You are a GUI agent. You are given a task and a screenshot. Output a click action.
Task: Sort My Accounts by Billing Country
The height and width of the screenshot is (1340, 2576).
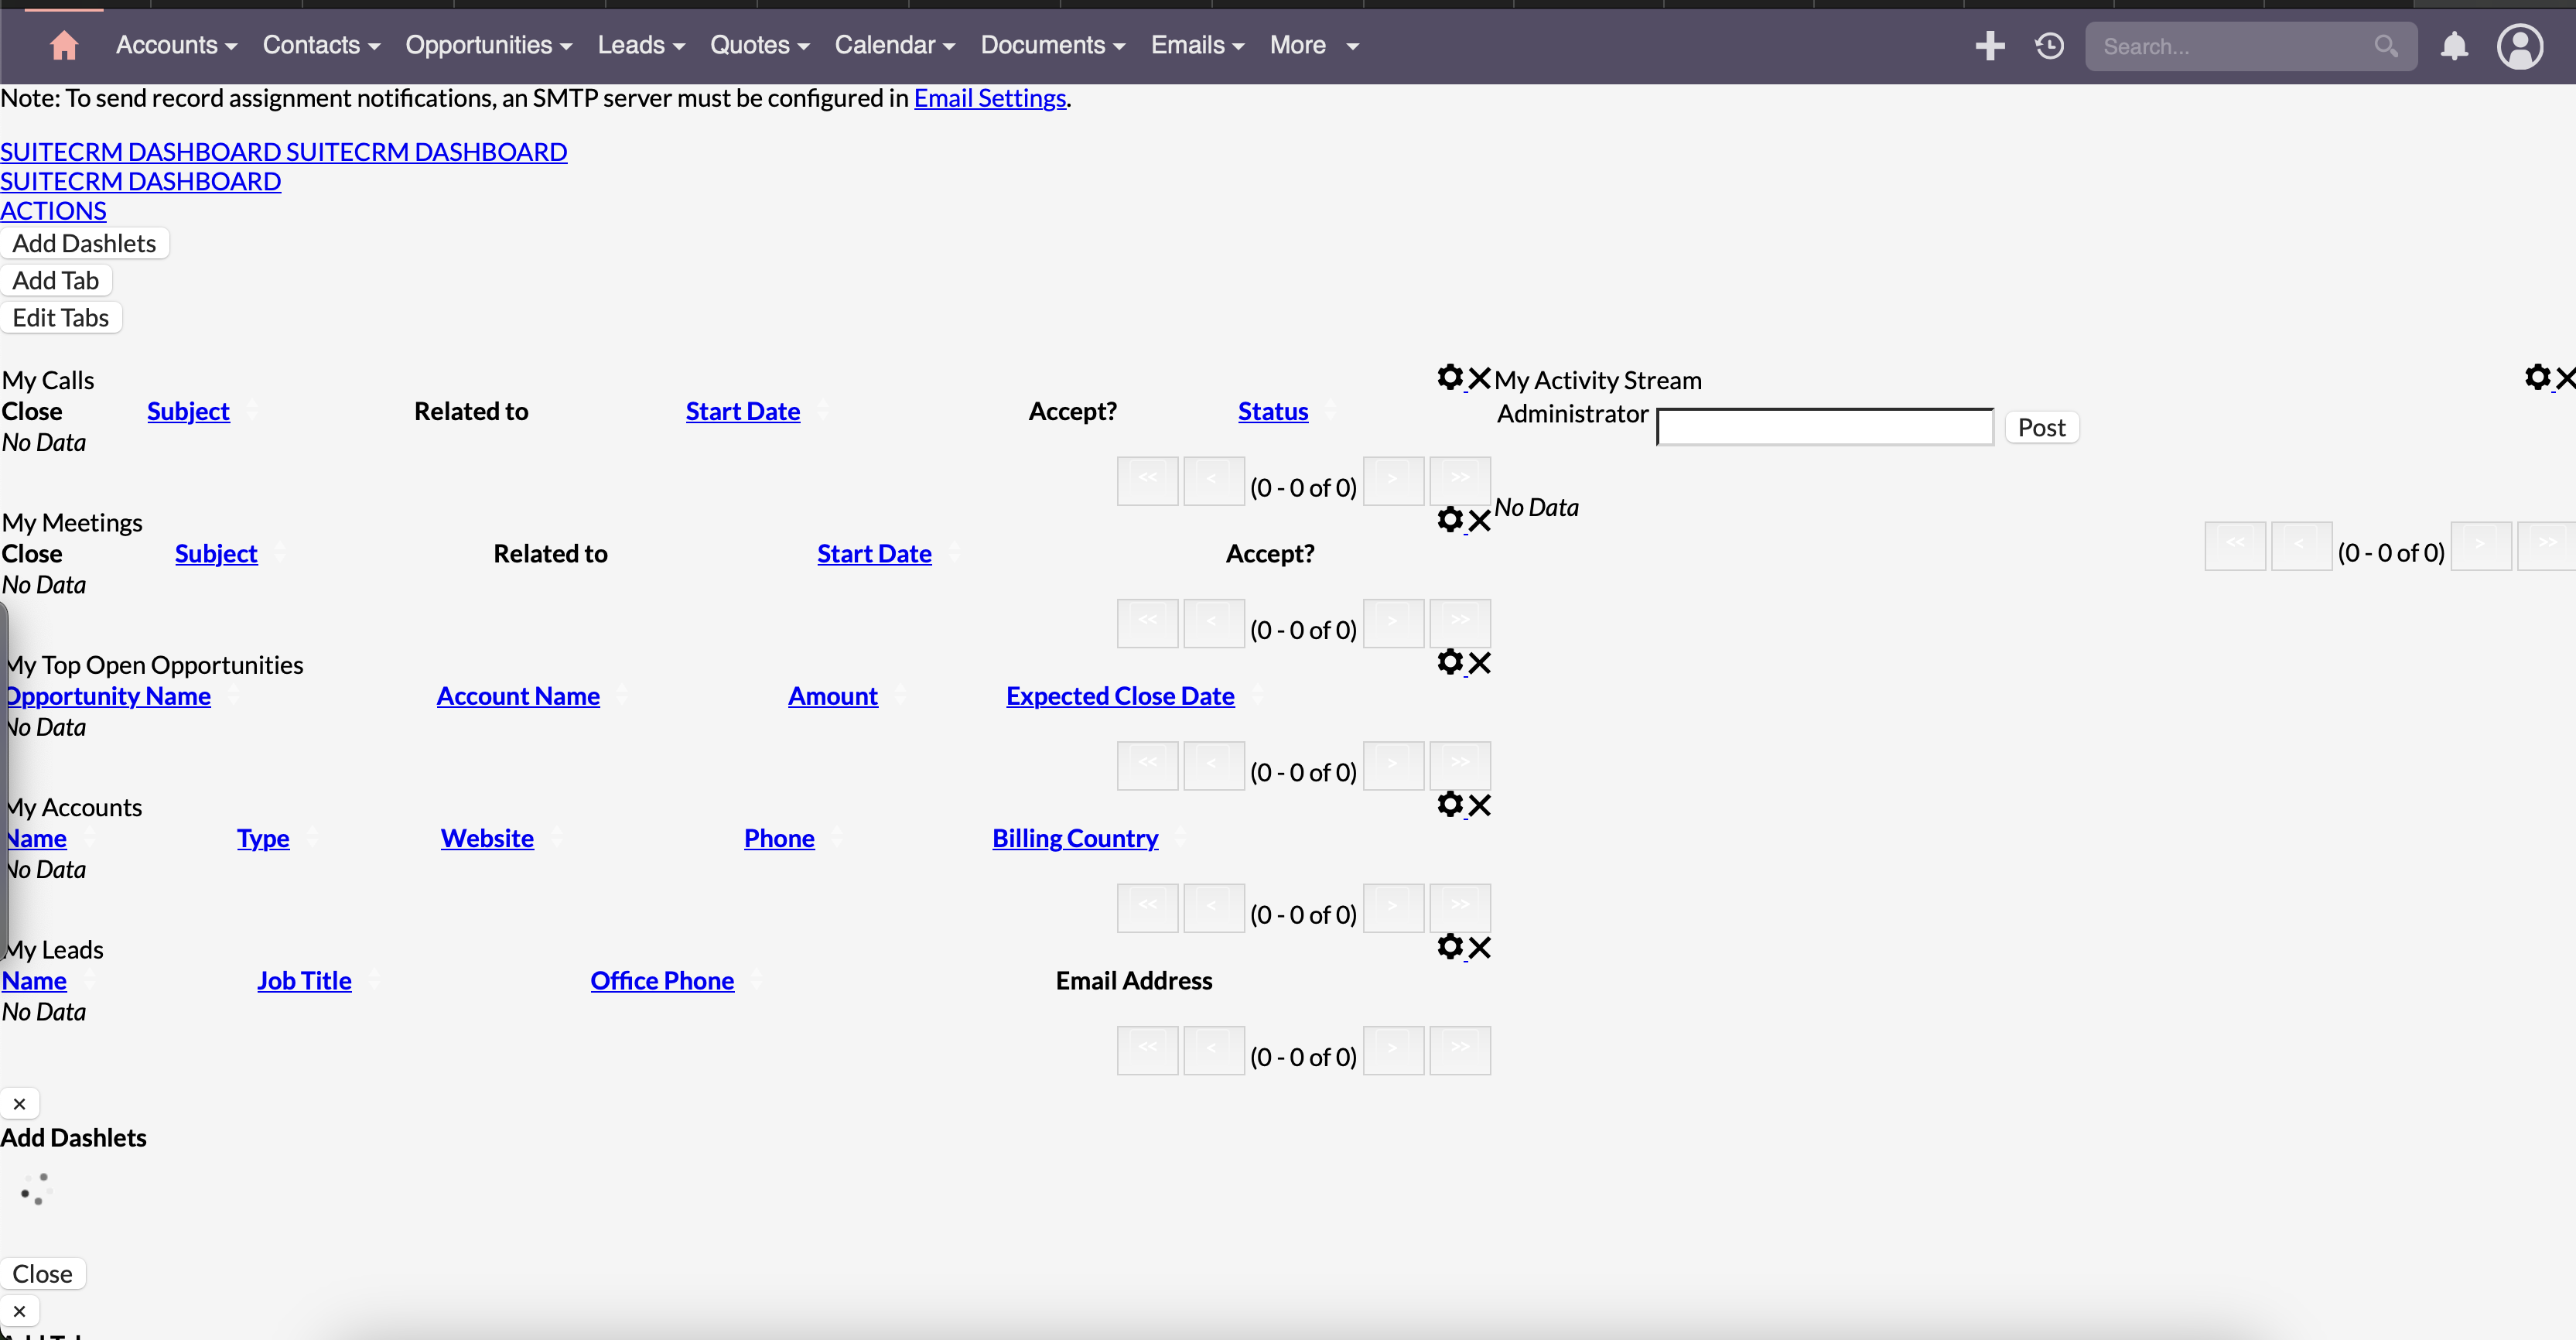pyautogui.click(x=1075, y=838)
